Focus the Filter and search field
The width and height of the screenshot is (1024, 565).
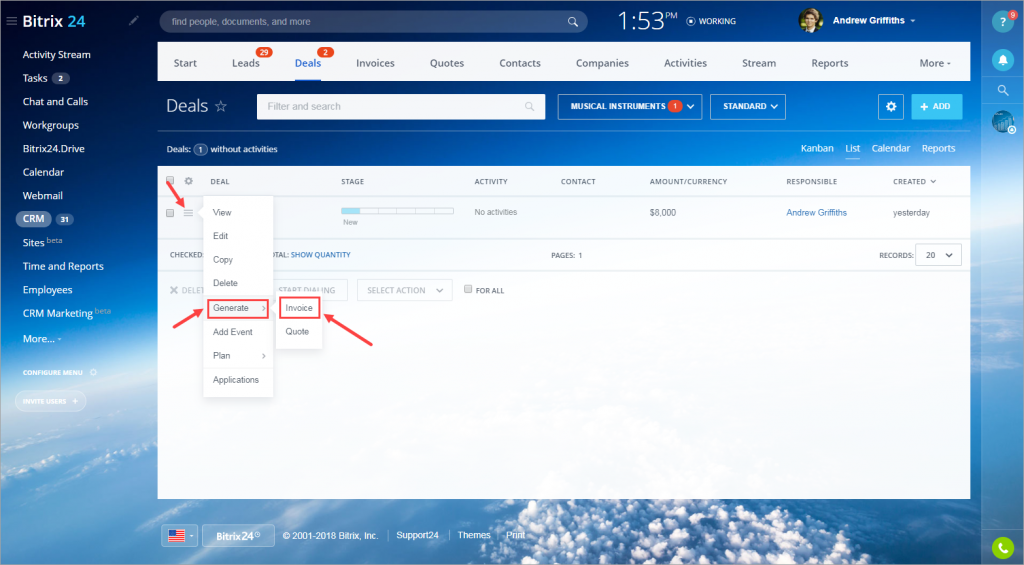401,106
